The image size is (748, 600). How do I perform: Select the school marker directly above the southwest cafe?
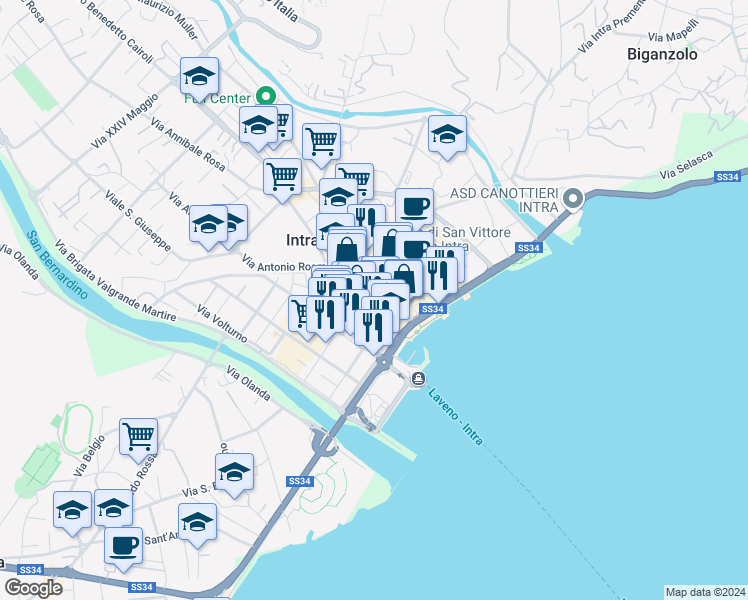[x=114, y=508]
